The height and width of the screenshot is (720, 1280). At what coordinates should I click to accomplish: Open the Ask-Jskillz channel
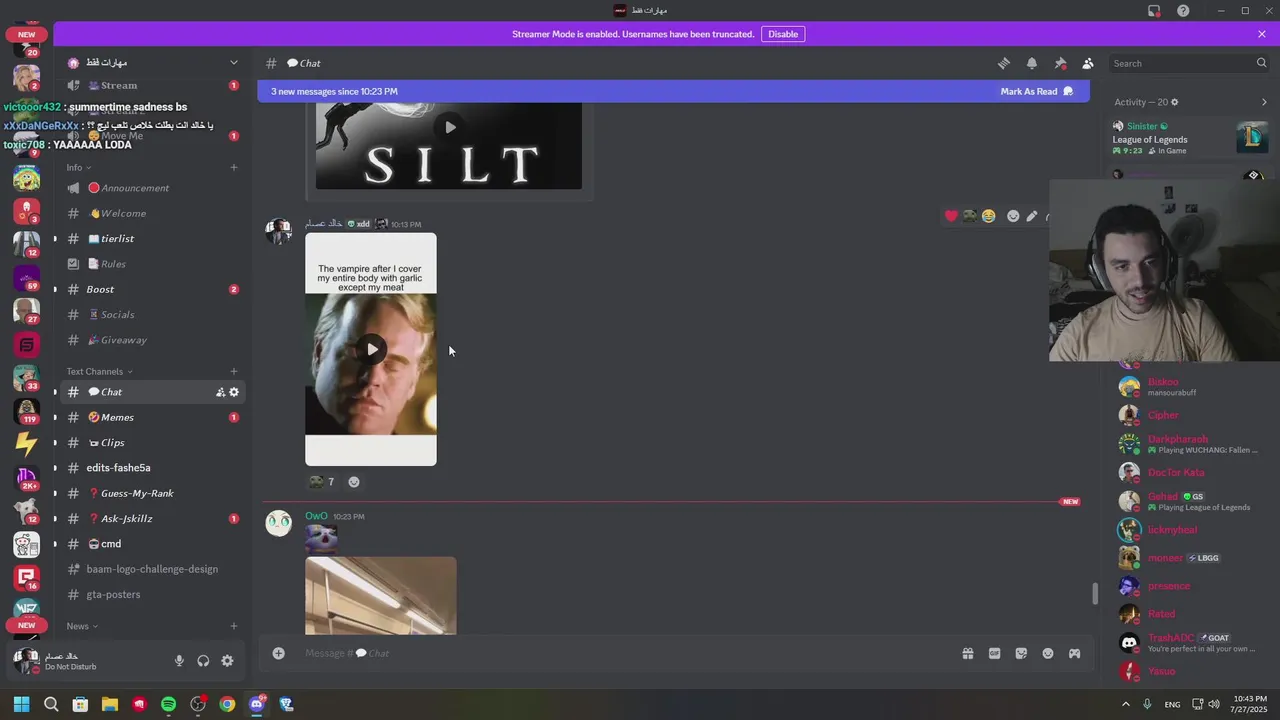(152, 518)
